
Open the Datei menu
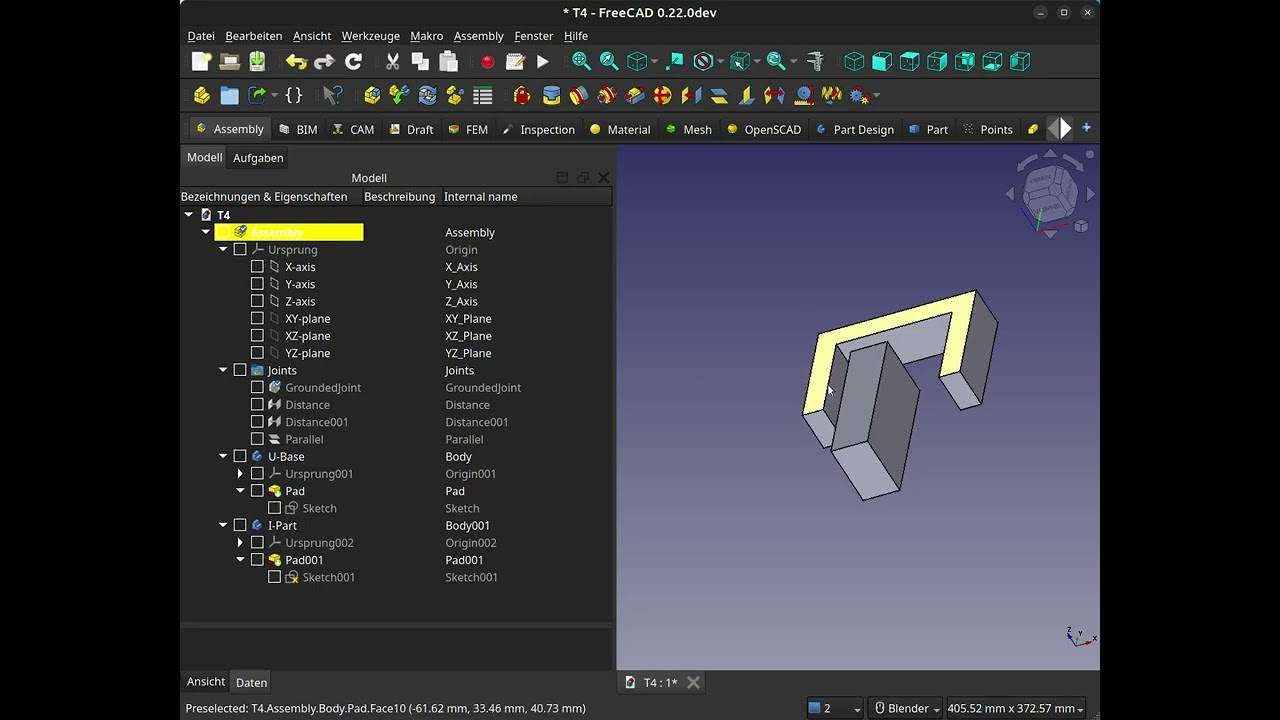(201, 36)
